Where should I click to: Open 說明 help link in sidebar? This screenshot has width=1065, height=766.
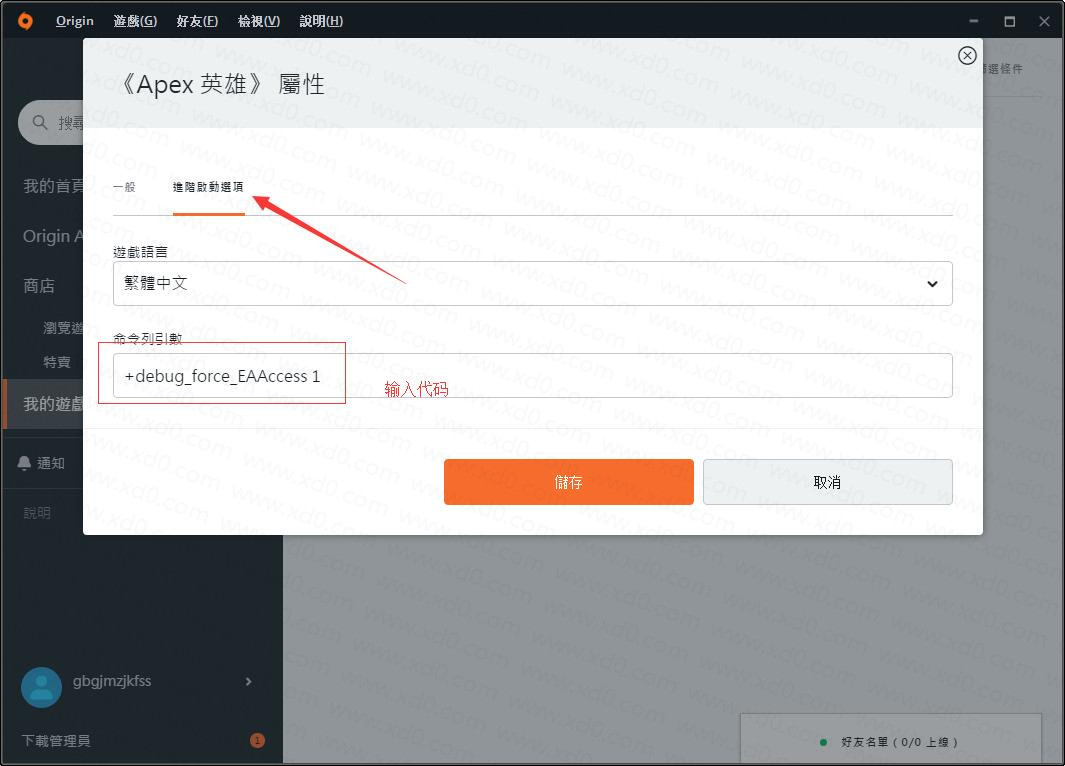pos(37,513)
